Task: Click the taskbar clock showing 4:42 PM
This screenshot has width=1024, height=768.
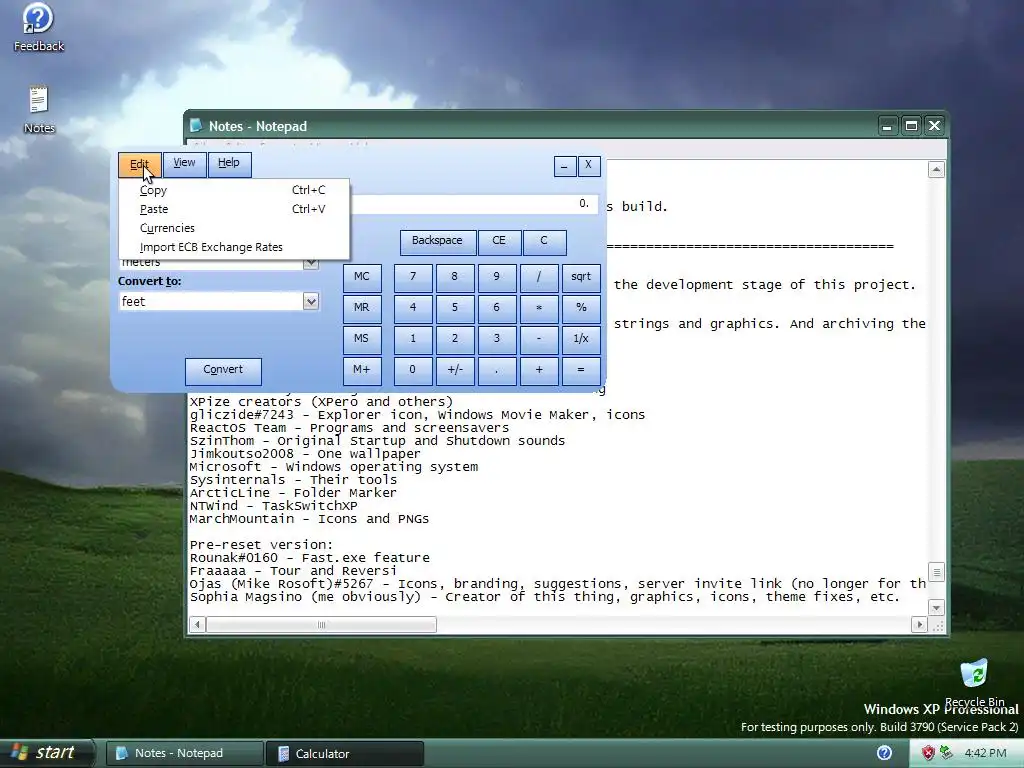Action: tap(985, 753)
